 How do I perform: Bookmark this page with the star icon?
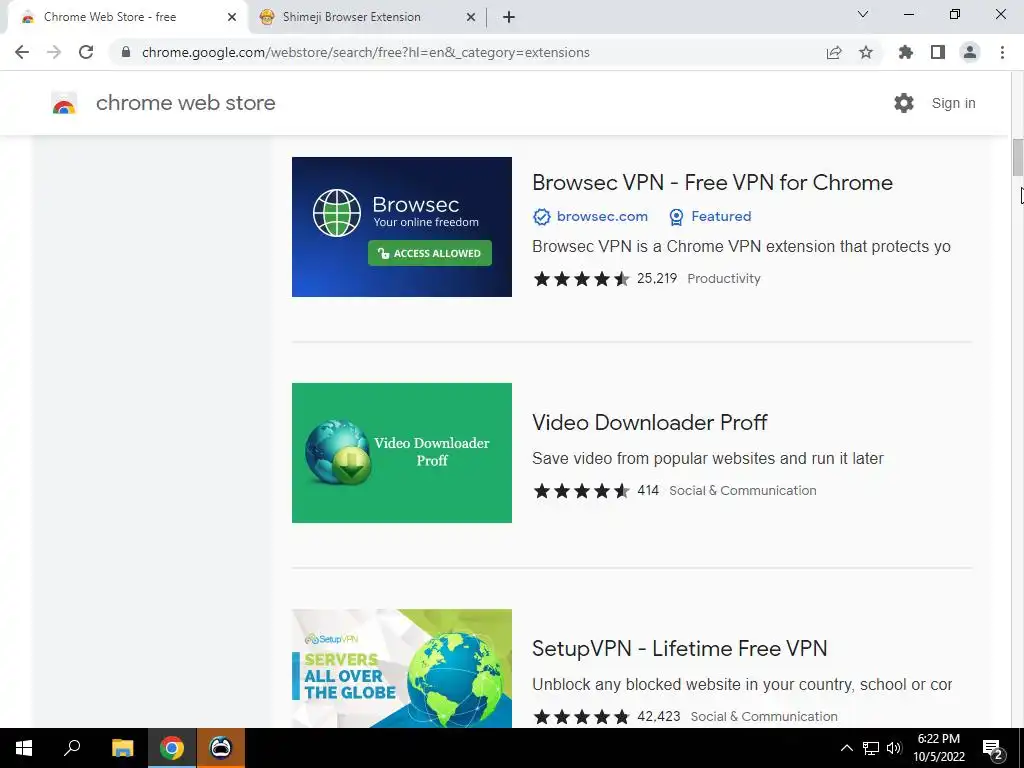(866, 52)
